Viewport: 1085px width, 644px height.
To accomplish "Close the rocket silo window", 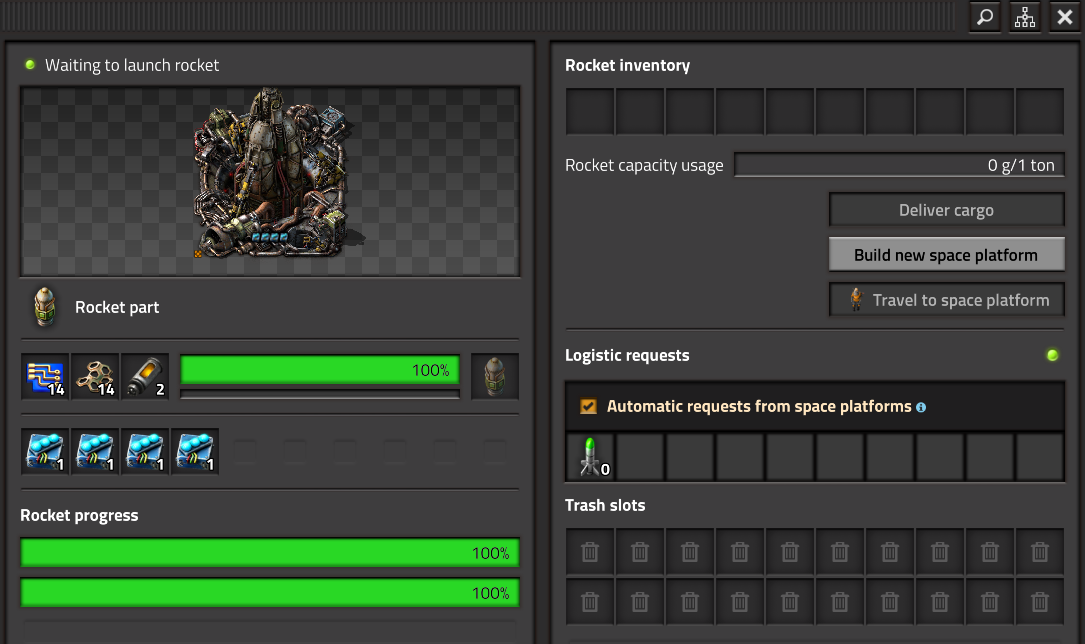I will 1065,17.
